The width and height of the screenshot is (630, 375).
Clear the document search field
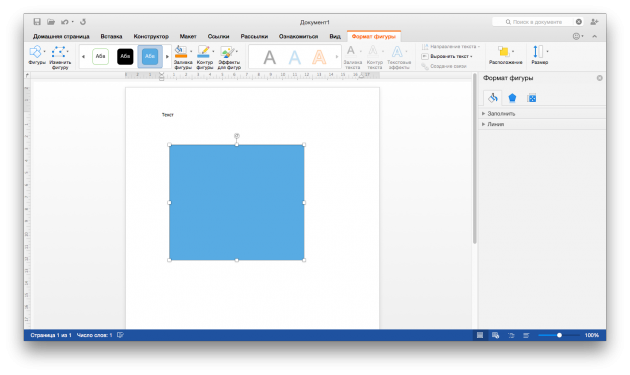[x=579, y=22]
